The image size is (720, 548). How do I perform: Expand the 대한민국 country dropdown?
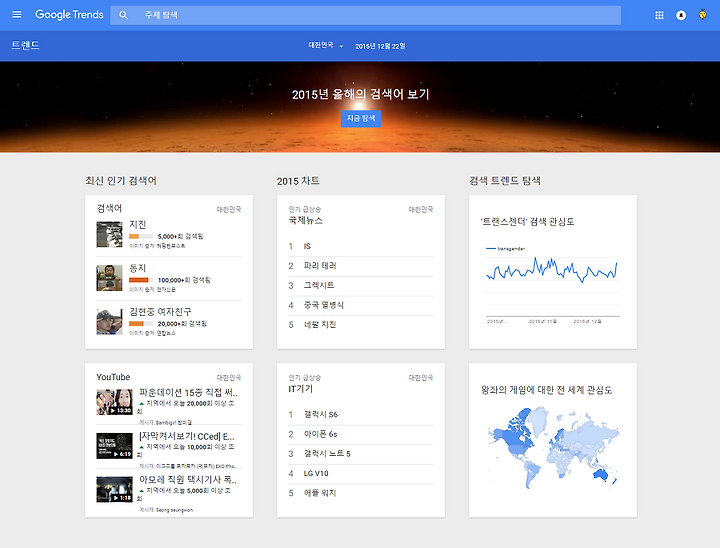[326, 45]
